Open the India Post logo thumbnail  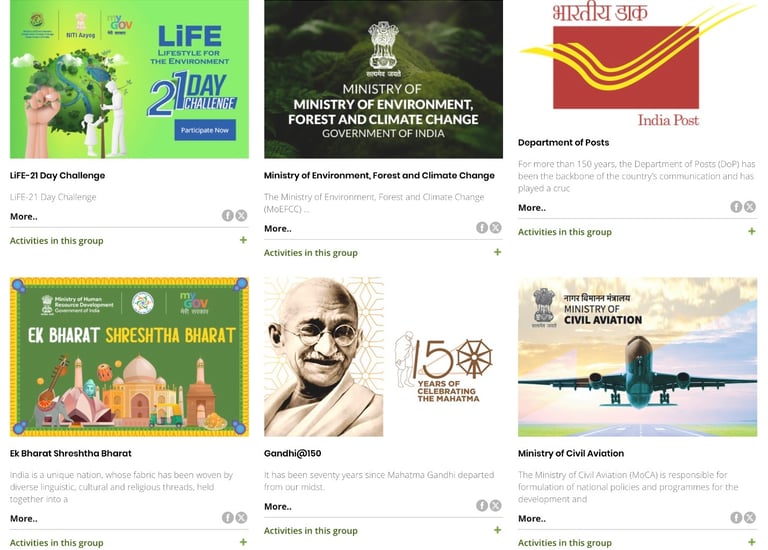tap(637, 64)
